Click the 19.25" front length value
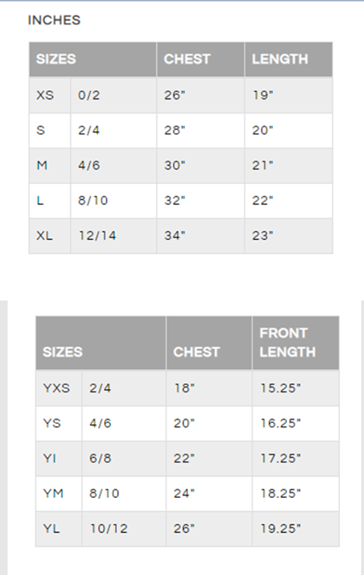The width and height of the screenshot is (364, 575). [280, 529]
